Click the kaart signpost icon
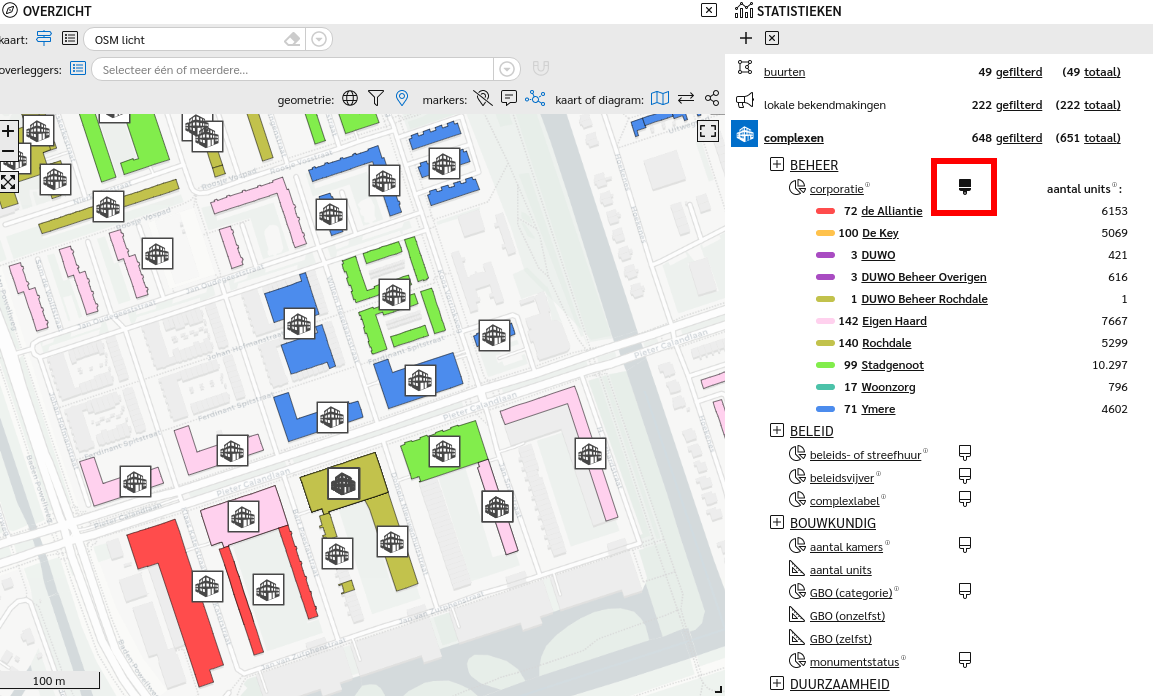 click(x=44, y=38)
